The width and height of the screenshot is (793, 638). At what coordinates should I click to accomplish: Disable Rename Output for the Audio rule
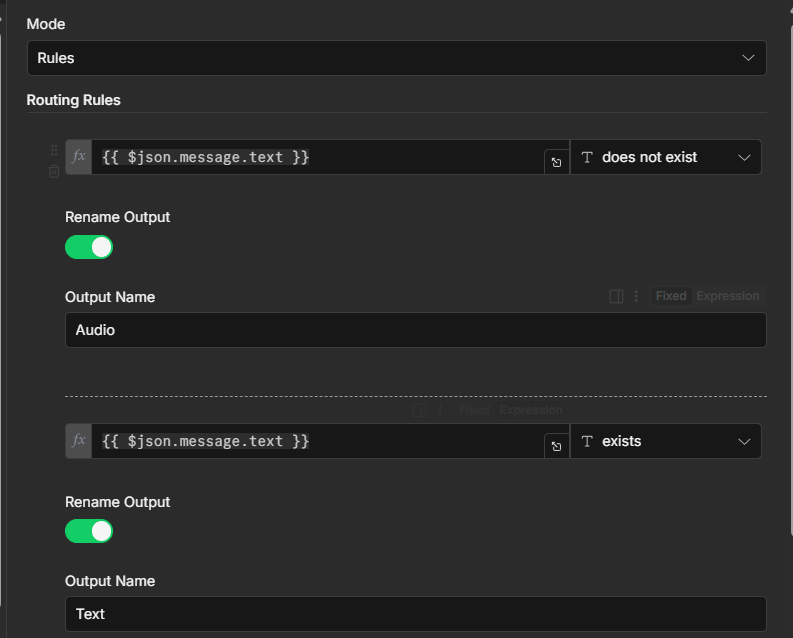[89, 247]
